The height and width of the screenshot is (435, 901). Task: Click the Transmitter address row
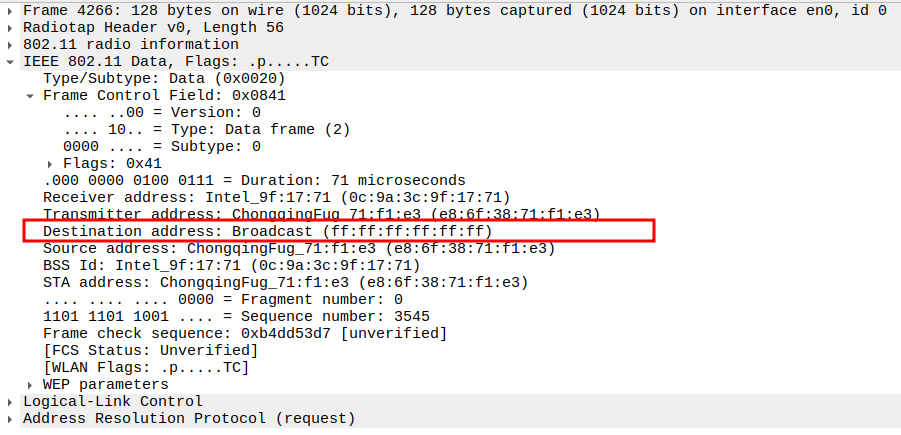[x=321, y=214]
